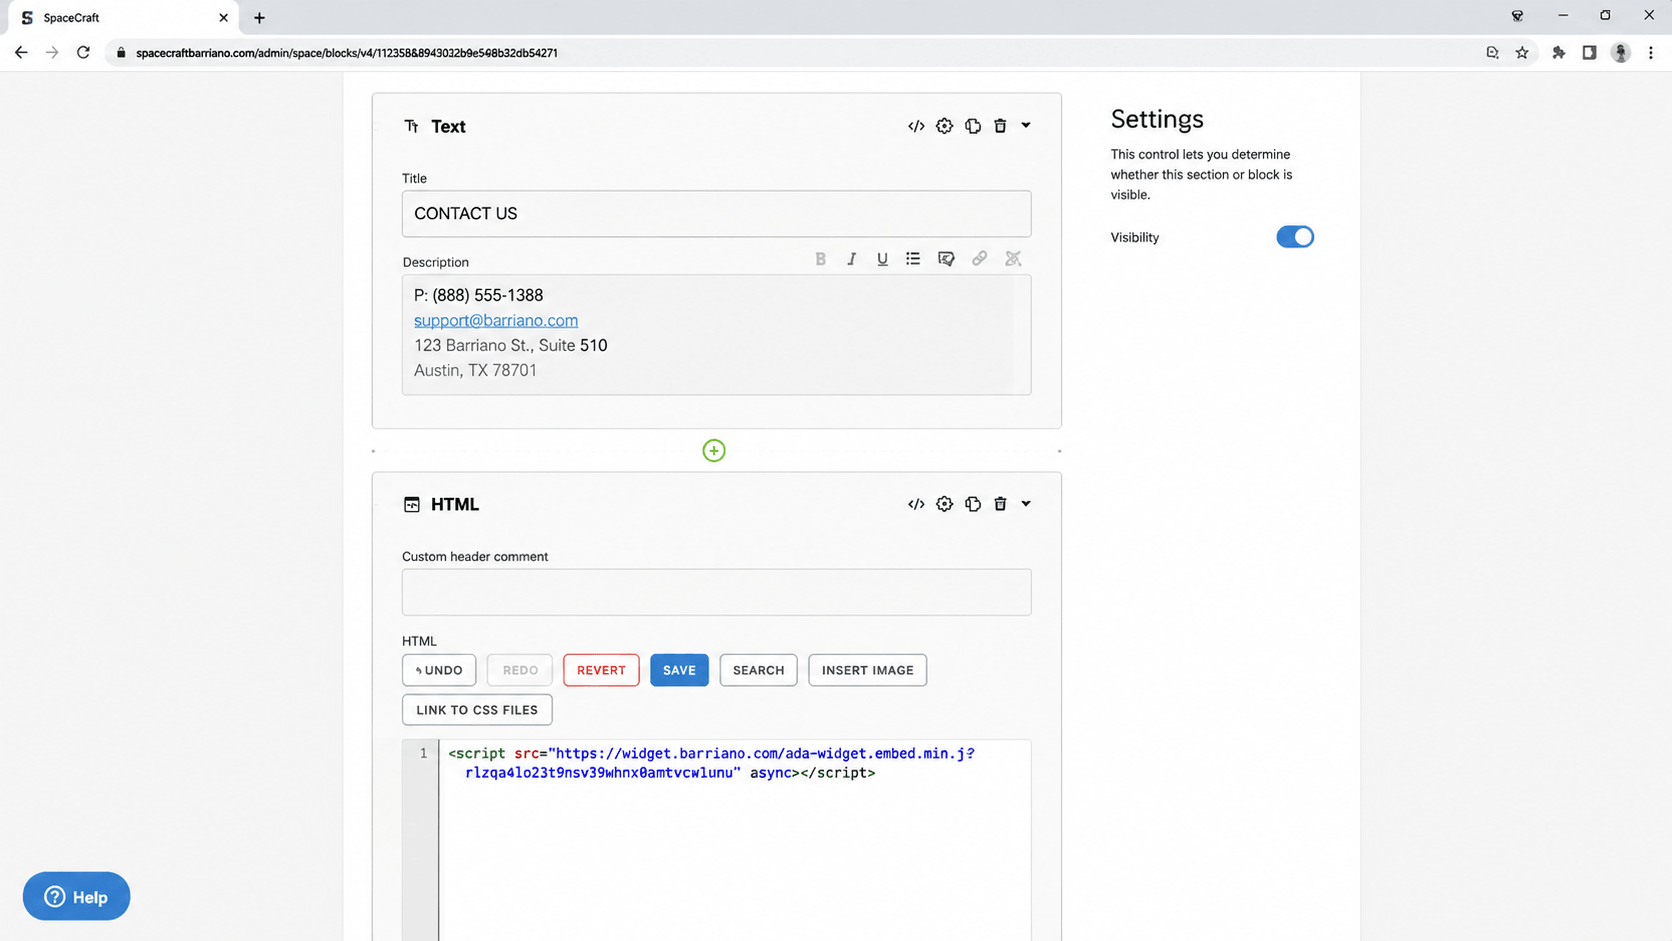Add a new block with green plus
The width and height of the screenshot is (1672, 941).
pos(714,451)
